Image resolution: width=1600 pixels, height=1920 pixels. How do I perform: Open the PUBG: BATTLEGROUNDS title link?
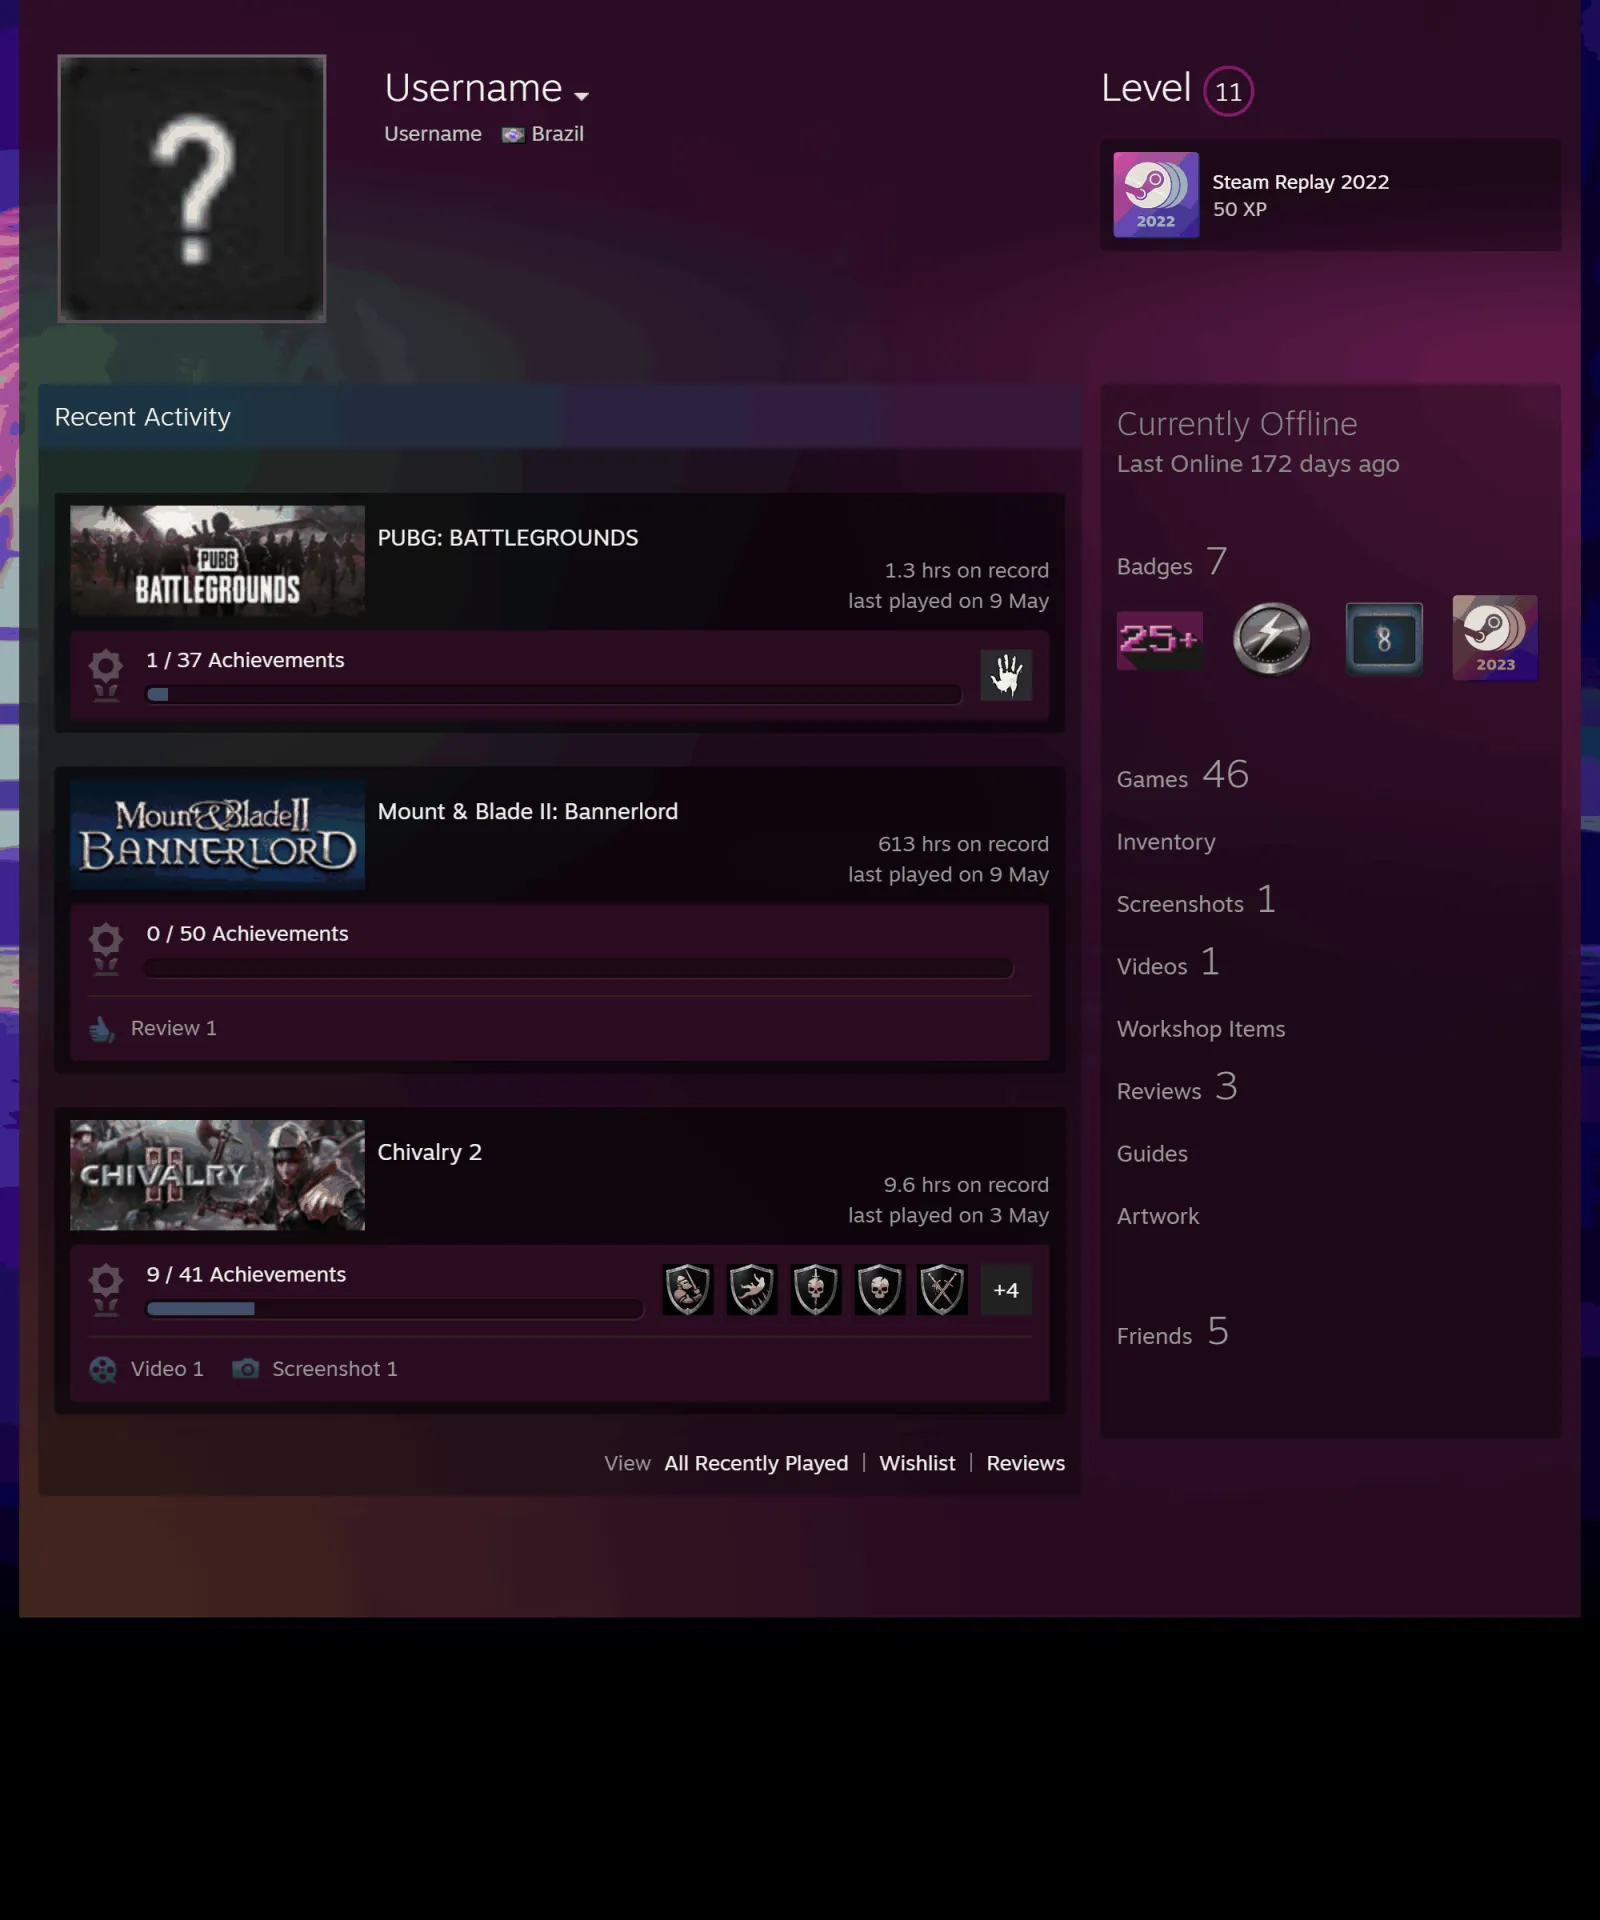507,538
